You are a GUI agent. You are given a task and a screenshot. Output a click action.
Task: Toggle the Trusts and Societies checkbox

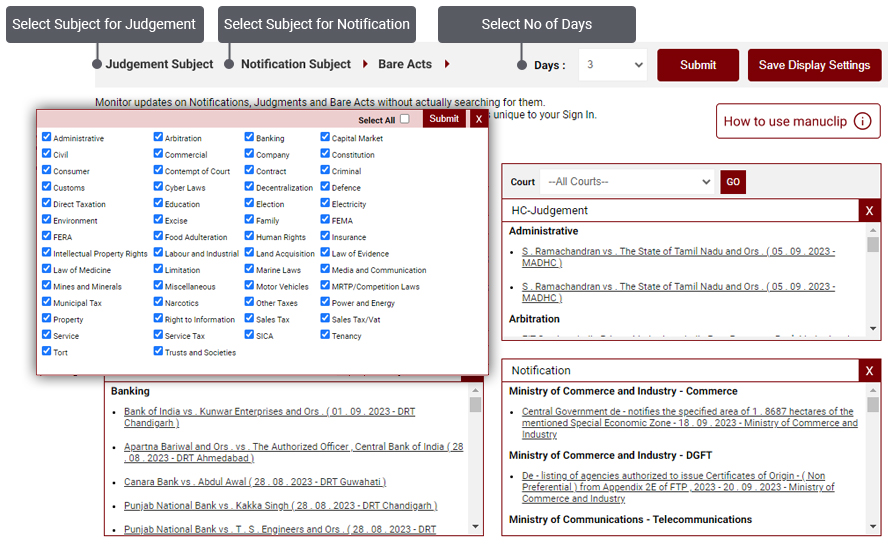point(159,352)
